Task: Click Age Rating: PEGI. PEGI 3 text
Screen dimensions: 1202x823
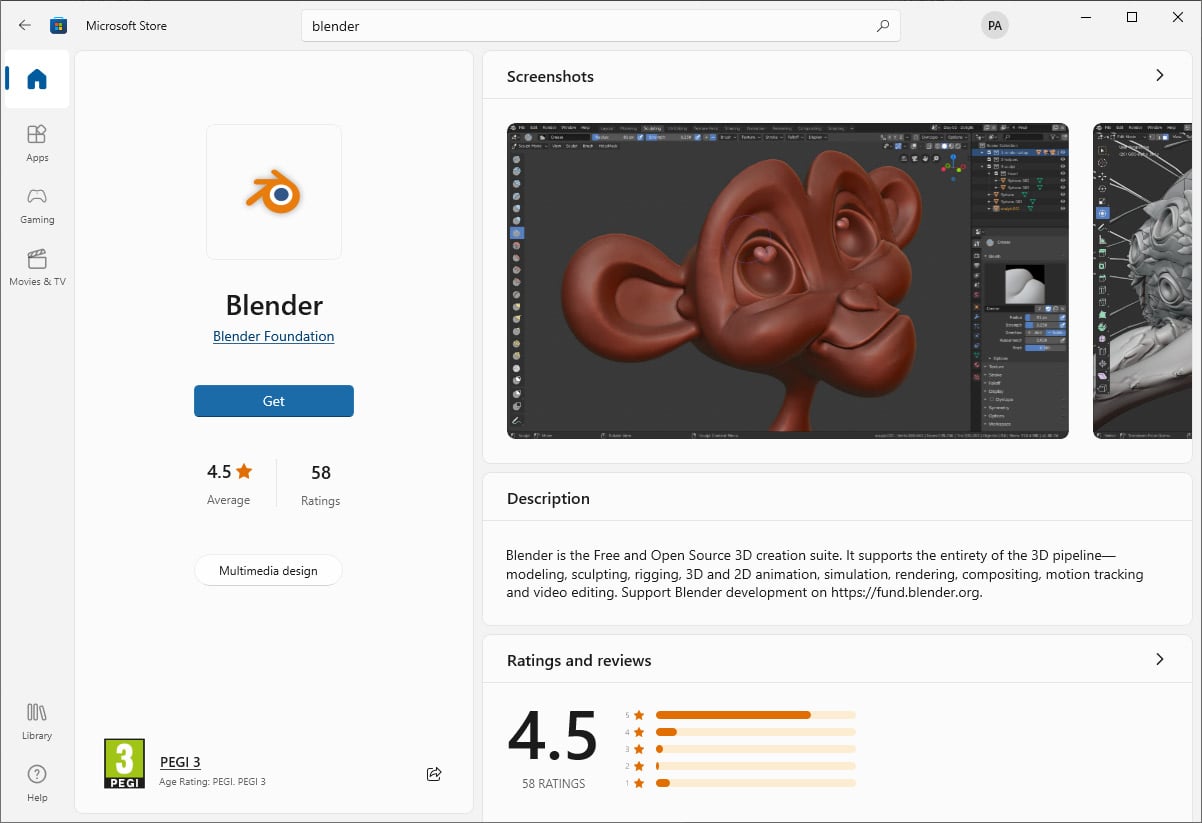Action: point(212,782)
